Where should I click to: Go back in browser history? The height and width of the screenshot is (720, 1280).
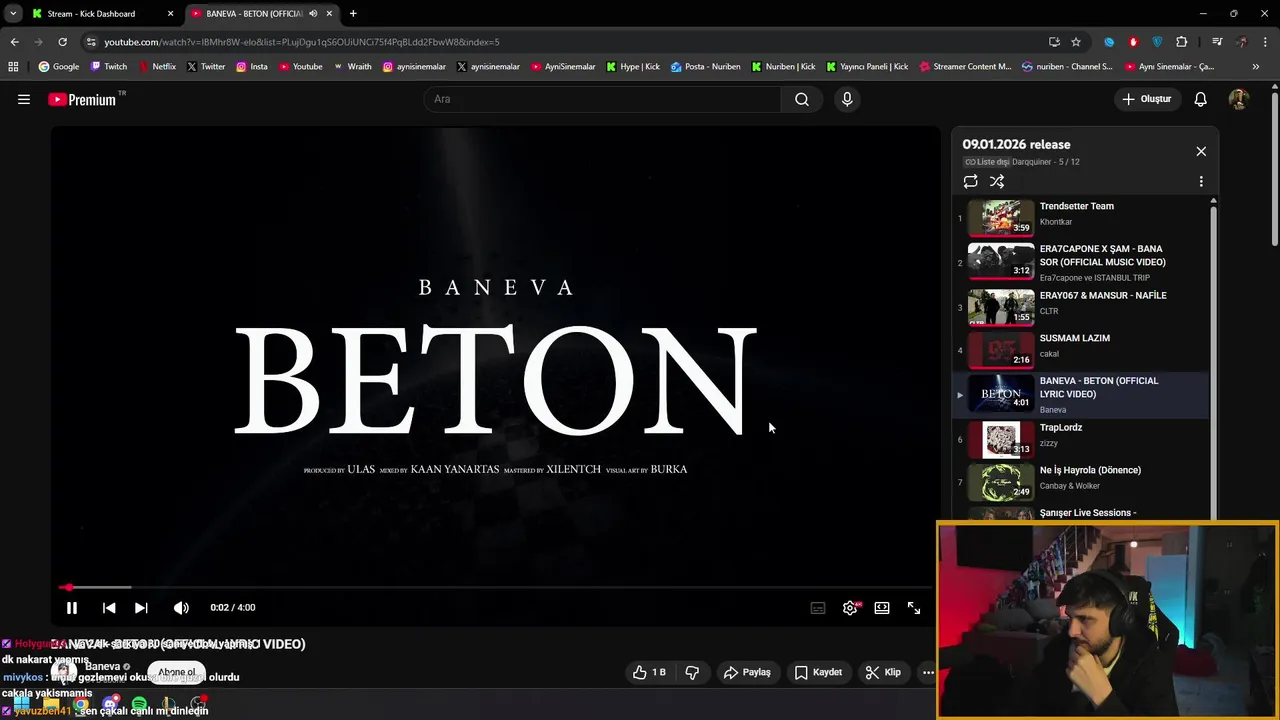coord(14,42)
